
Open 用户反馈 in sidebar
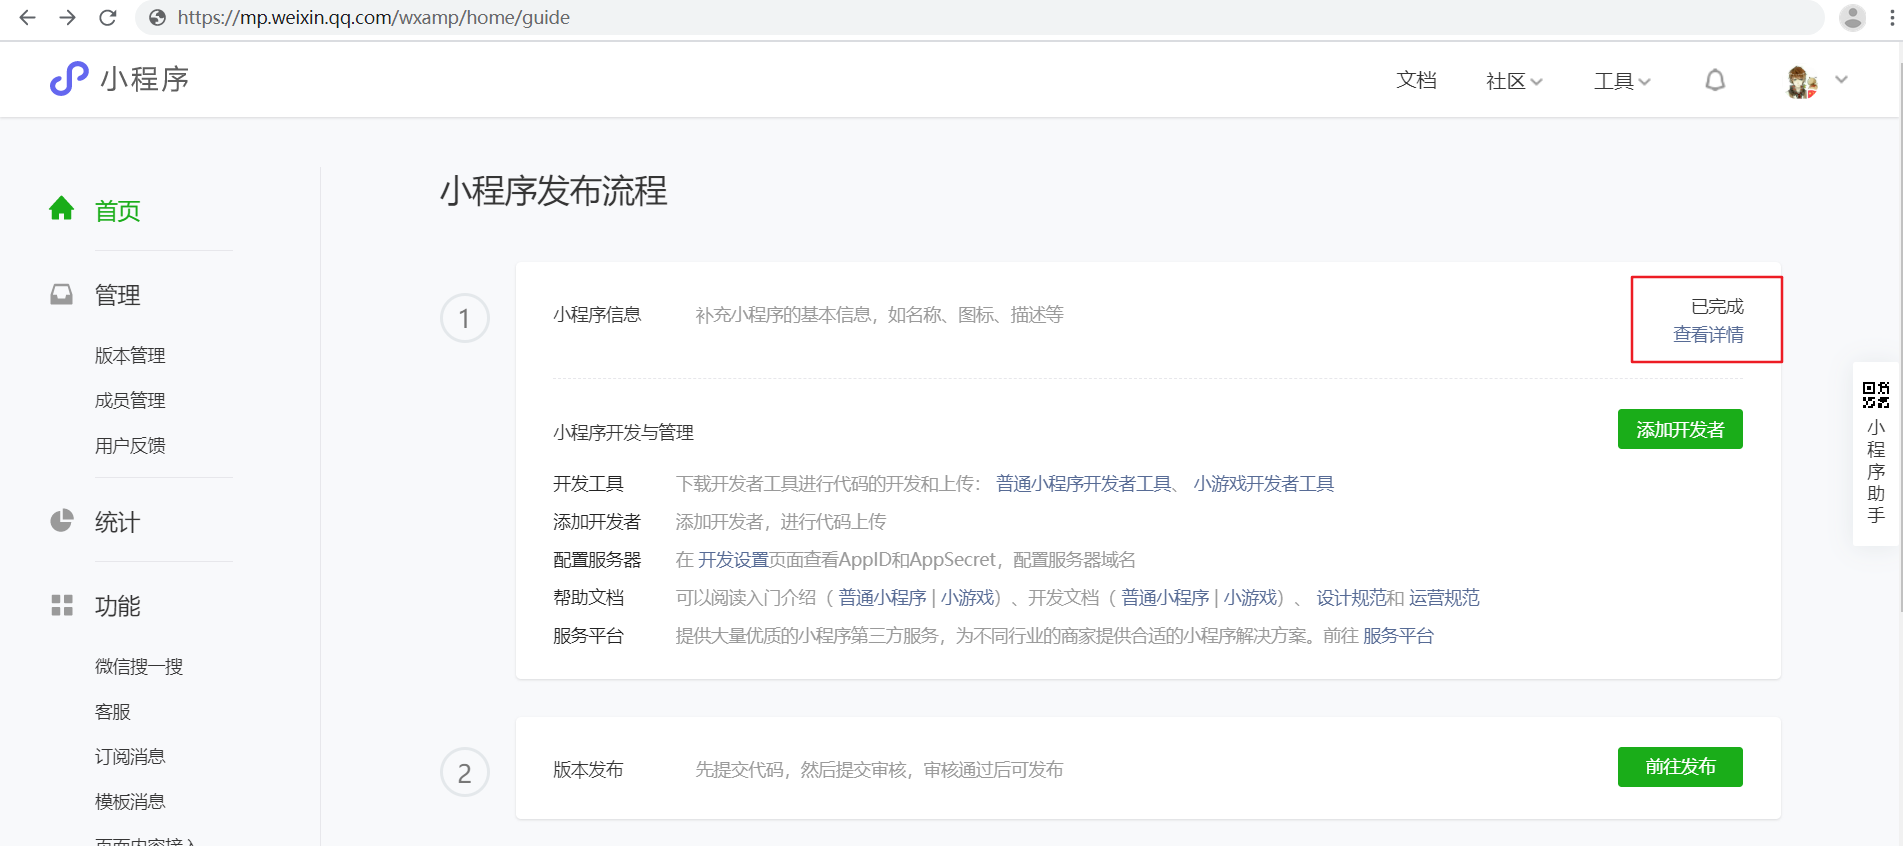[x=130, y=445]
